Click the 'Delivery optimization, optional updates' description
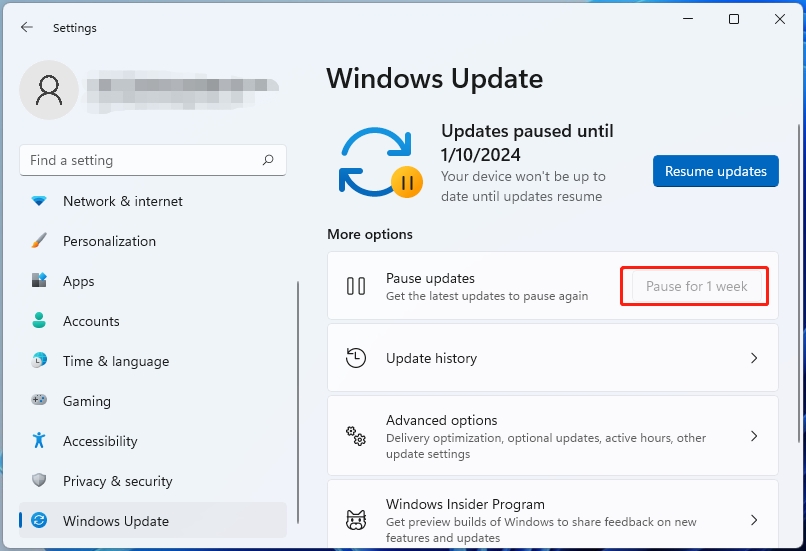 click(x=546, y=446)
